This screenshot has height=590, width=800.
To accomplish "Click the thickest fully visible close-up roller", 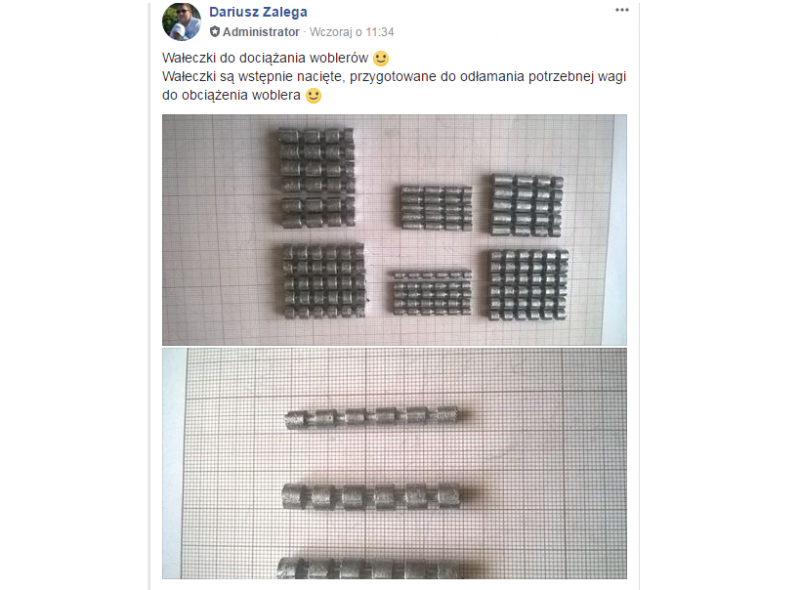I will tap(371, 497).
